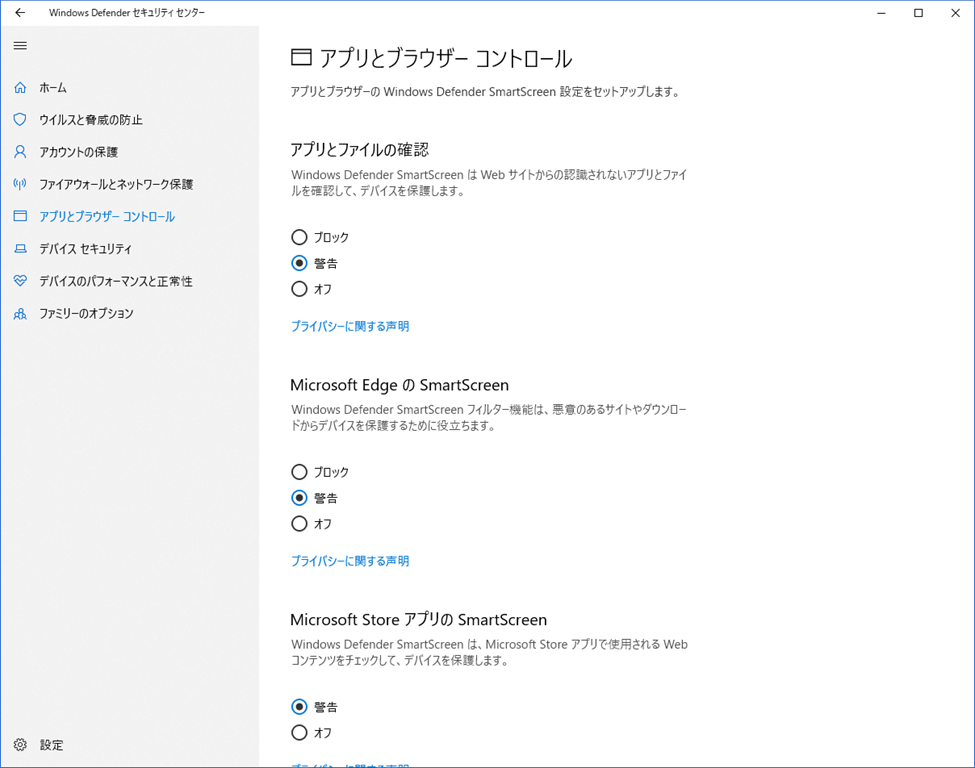
Task: Click the back arrow in title bar
Action: (20, 12)
